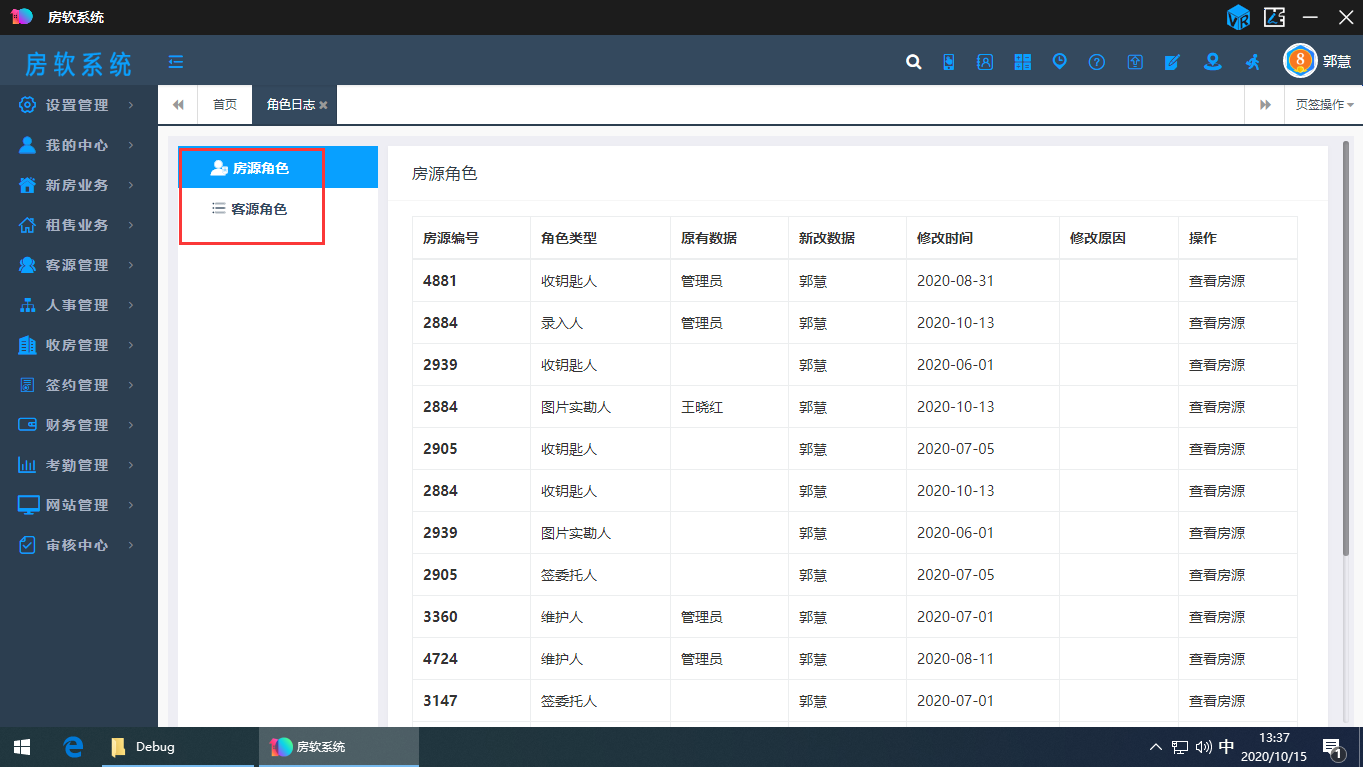Open the address book contacts icon
Screen dimensions: 1363x767
pos(985,62)
